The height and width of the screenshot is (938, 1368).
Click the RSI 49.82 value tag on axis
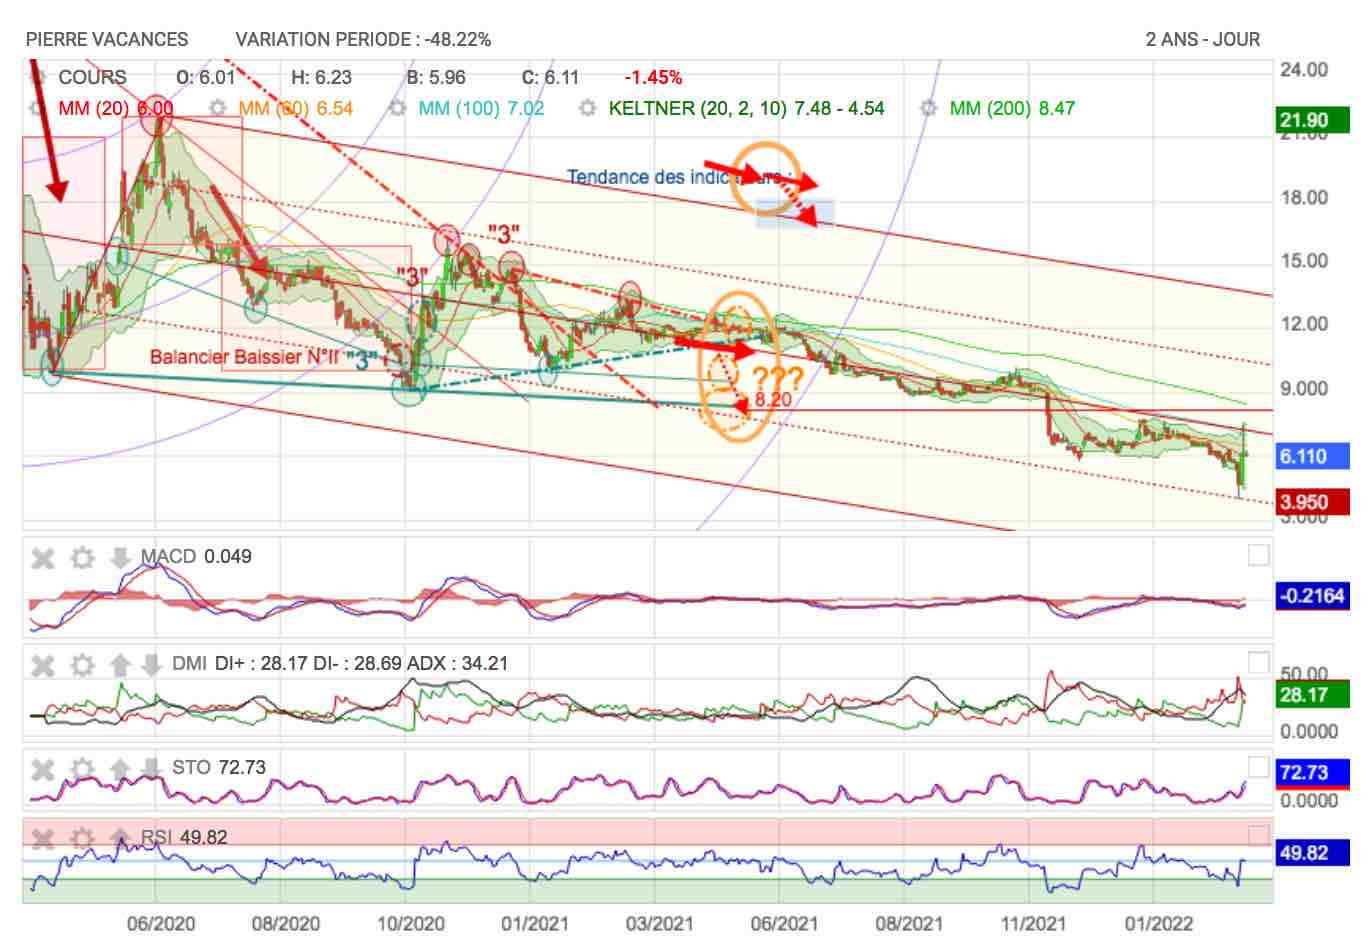pyautogui.click(x=1313, y=853)
